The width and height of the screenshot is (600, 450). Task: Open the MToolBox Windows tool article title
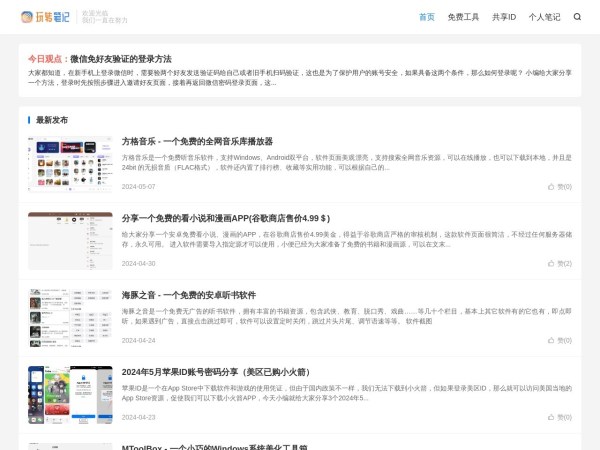pyautogui.click(x=215, y=447)
